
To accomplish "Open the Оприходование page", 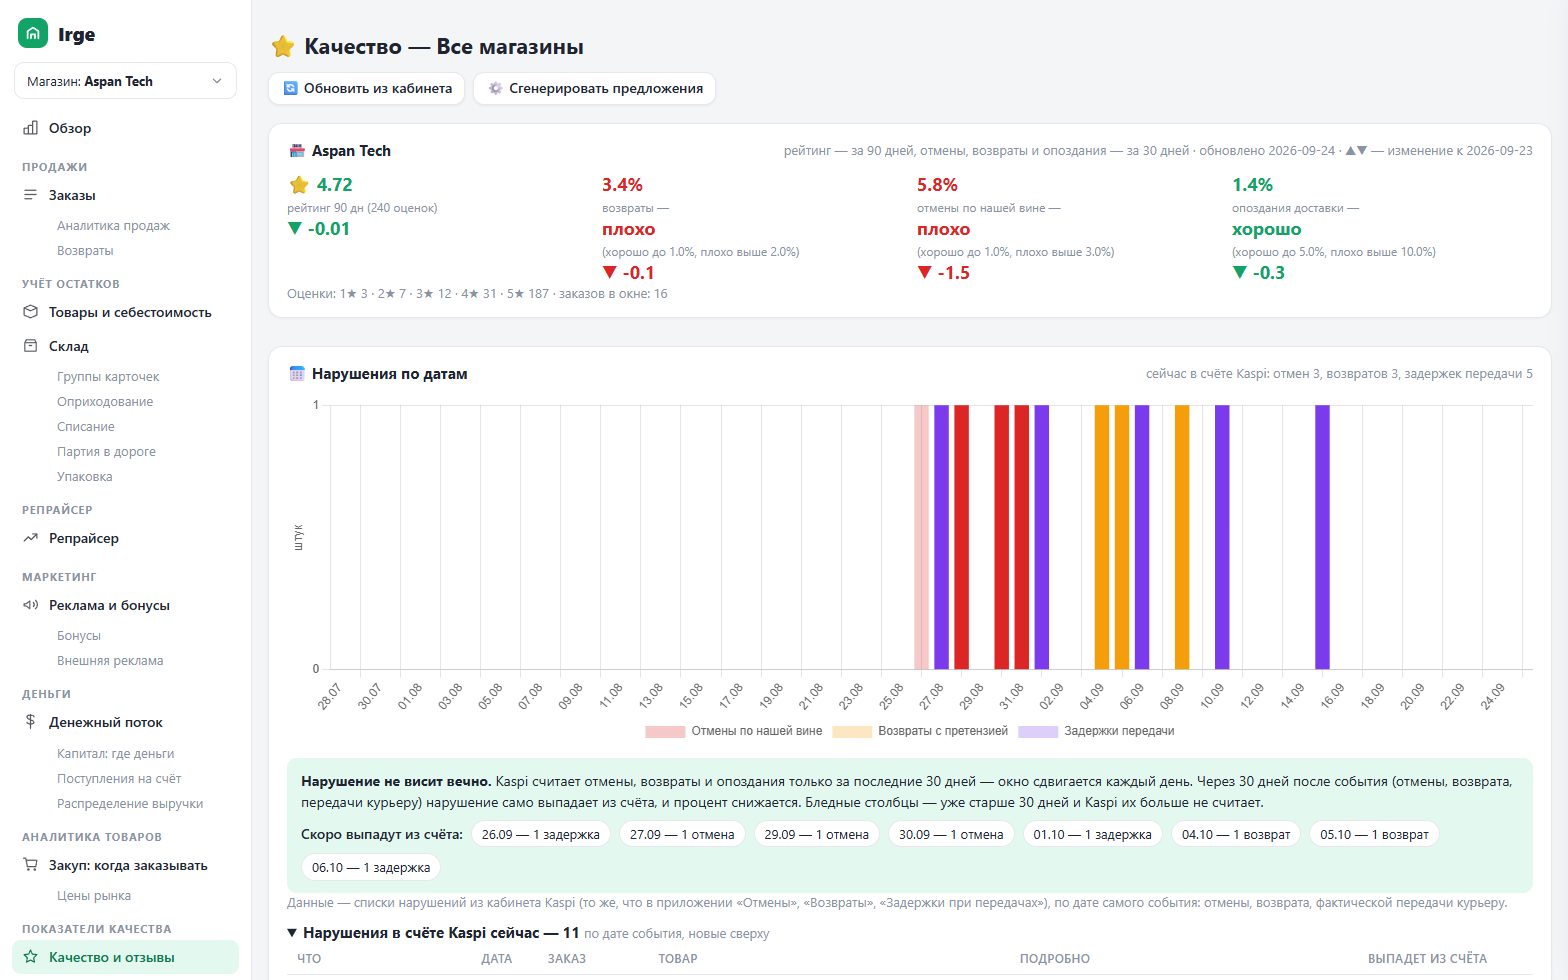I will [105, 402].
